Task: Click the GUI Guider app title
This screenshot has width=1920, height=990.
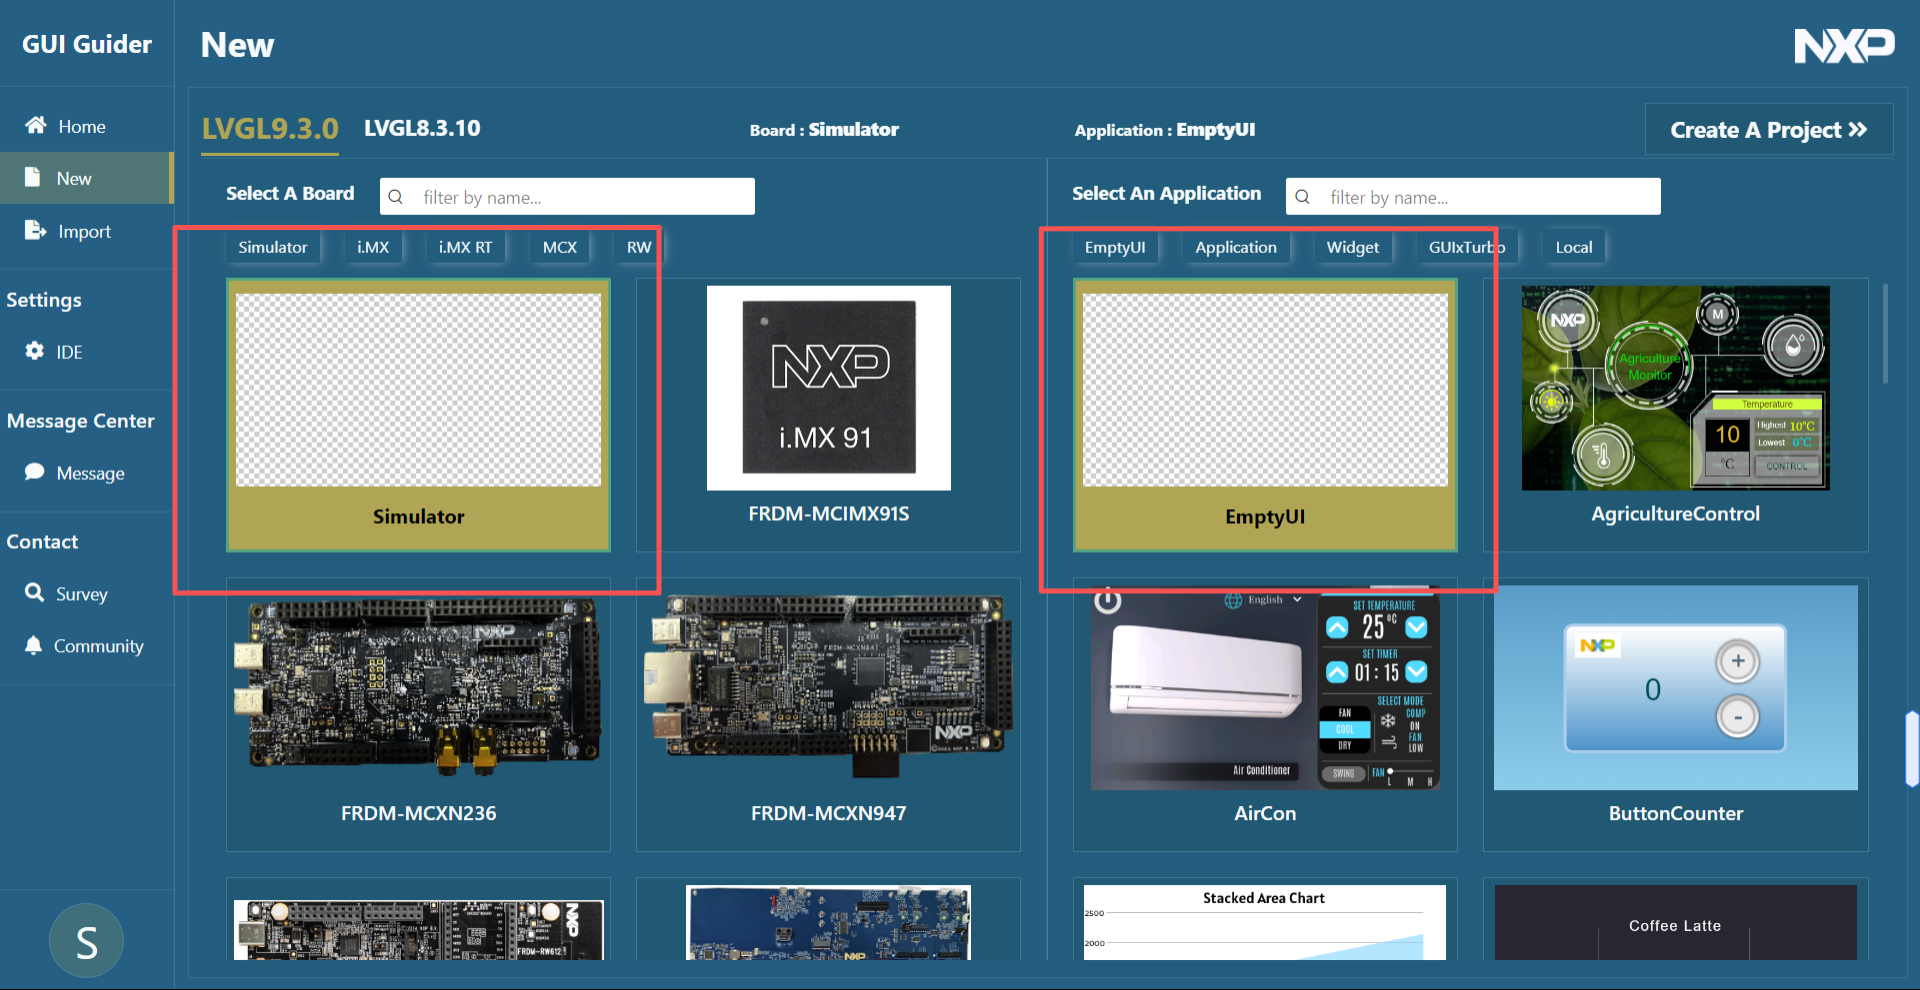Action: pos(87,44)
